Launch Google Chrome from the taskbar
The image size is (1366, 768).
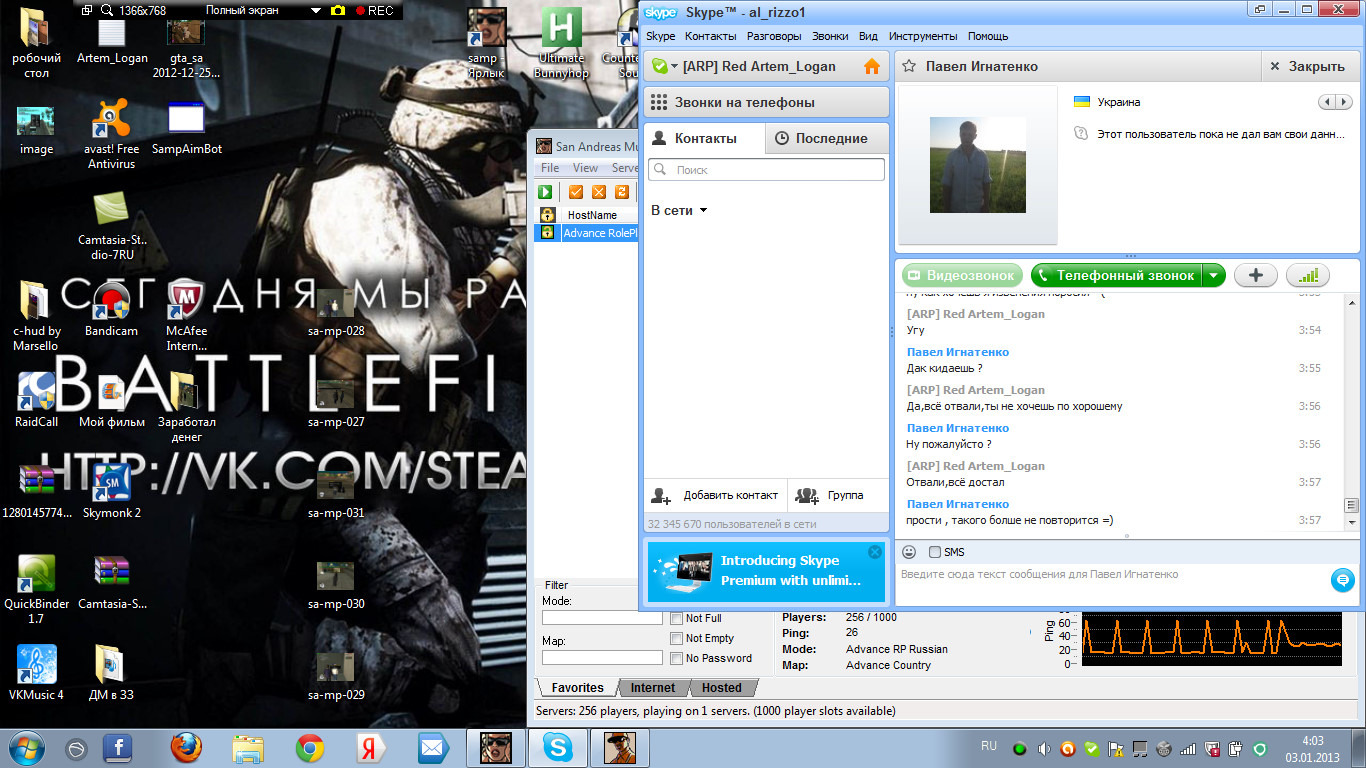(x=310, y=748)
